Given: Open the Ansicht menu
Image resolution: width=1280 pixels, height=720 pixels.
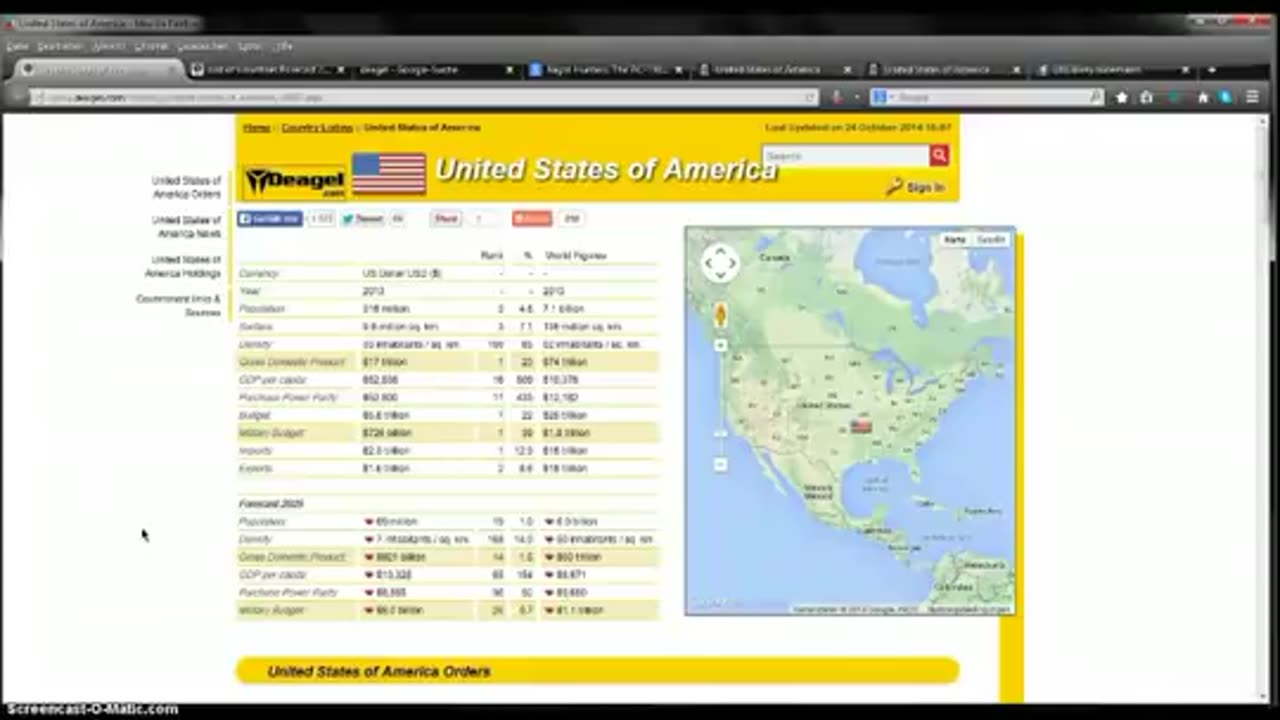Looking at the screenshot, I should pyautogui.click(x=108, y=46).
